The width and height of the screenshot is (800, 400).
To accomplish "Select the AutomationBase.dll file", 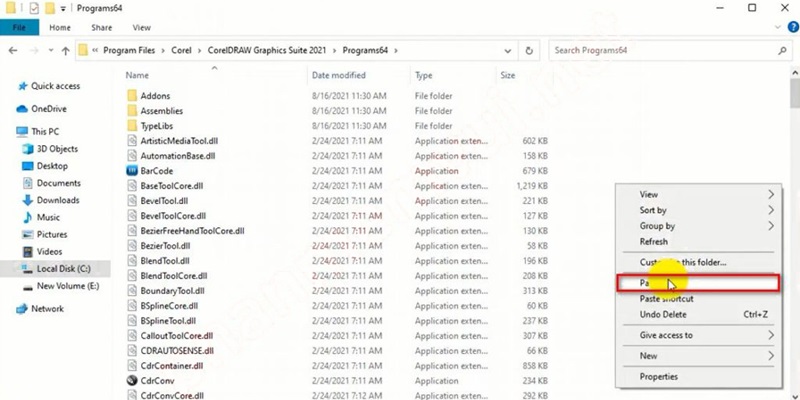I will click(178, 156).
